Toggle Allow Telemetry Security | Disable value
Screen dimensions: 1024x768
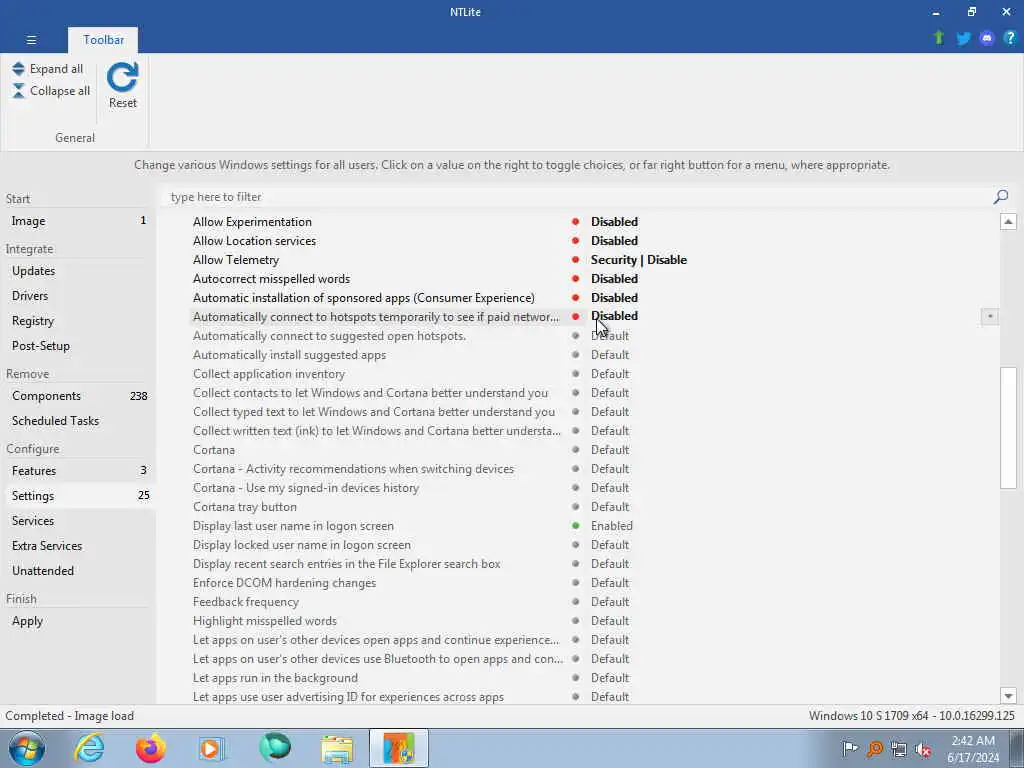(639, 259)
